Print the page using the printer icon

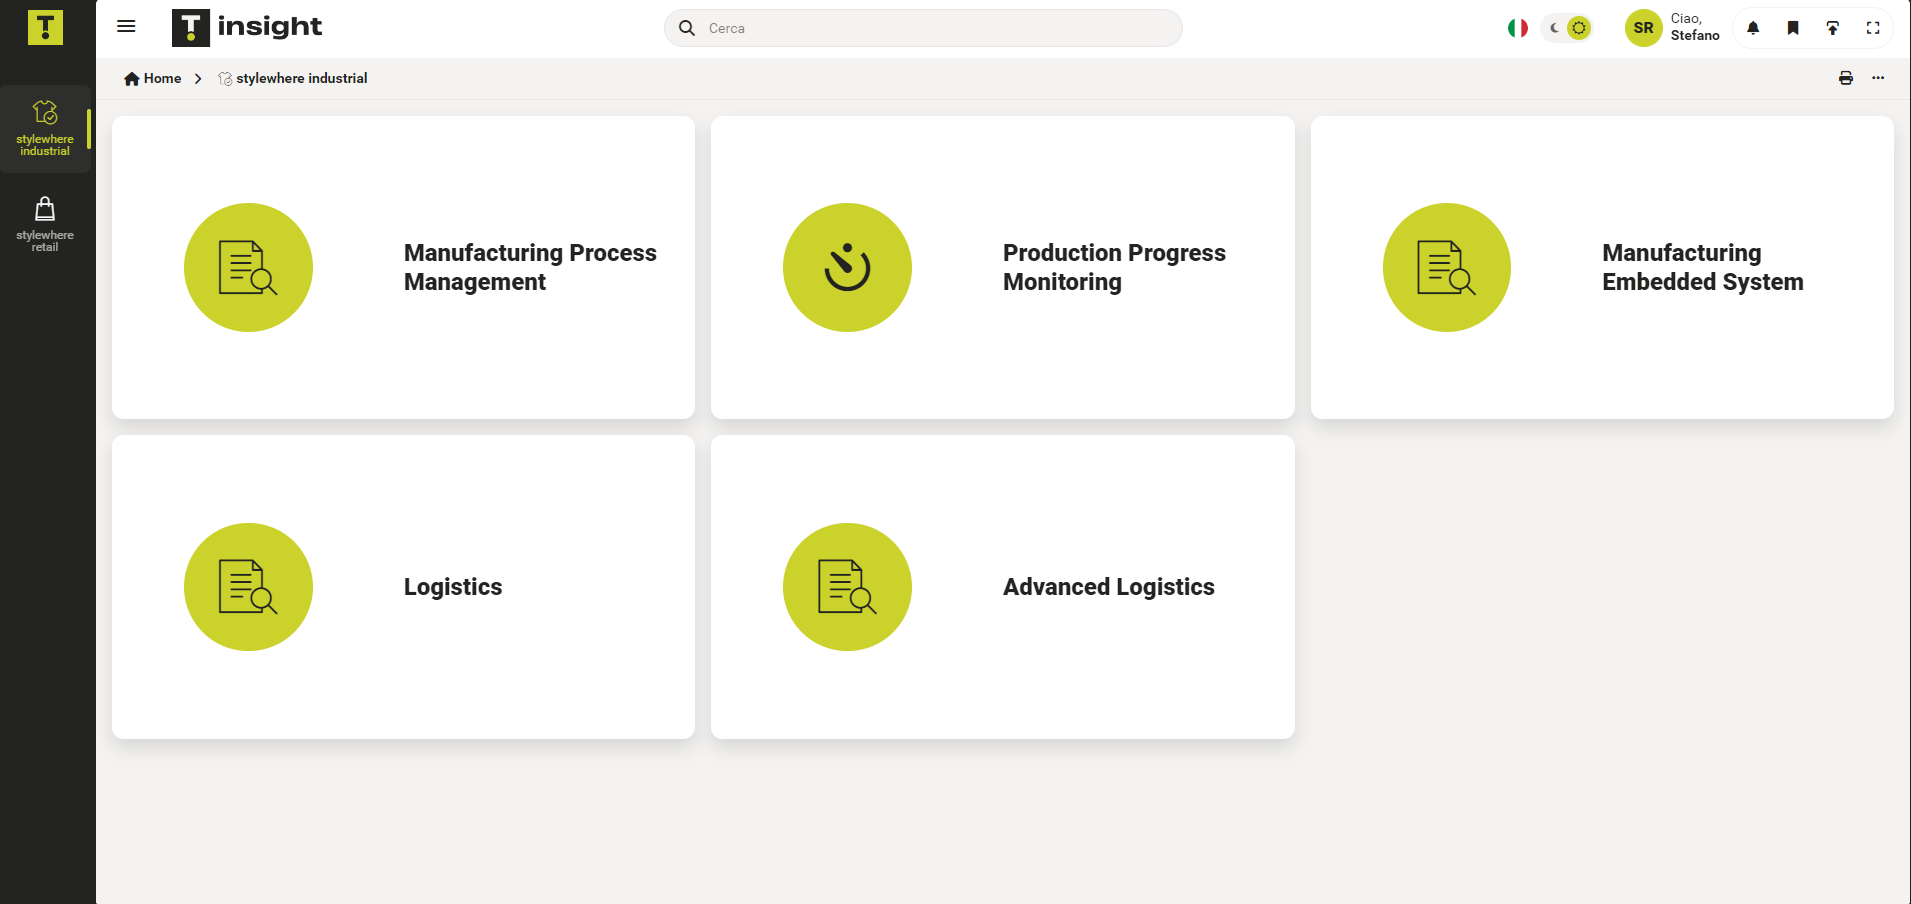click(1846, 78)
